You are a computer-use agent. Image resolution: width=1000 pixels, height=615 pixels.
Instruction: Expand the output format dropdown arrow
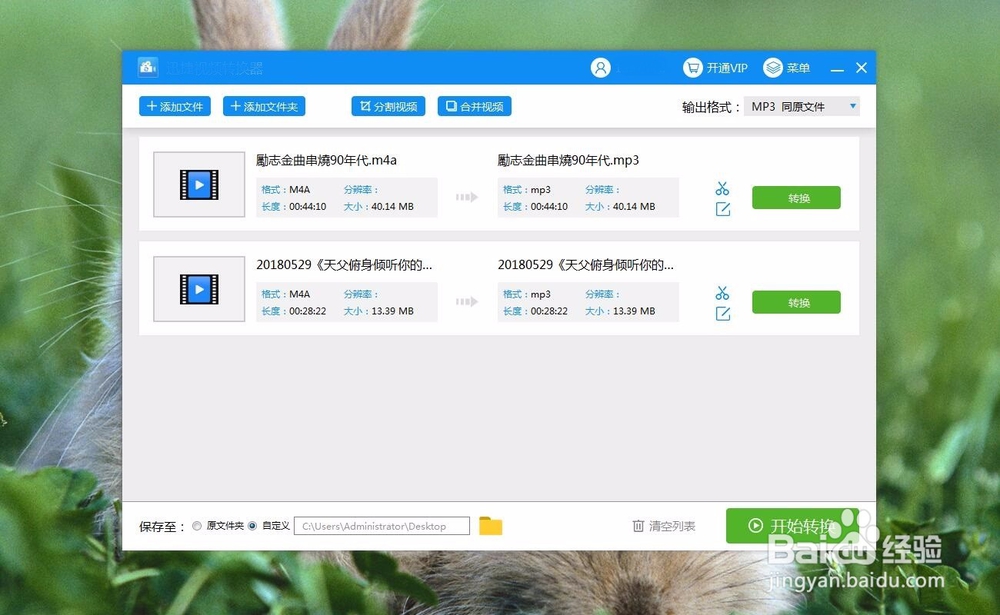tap(853, 105)
